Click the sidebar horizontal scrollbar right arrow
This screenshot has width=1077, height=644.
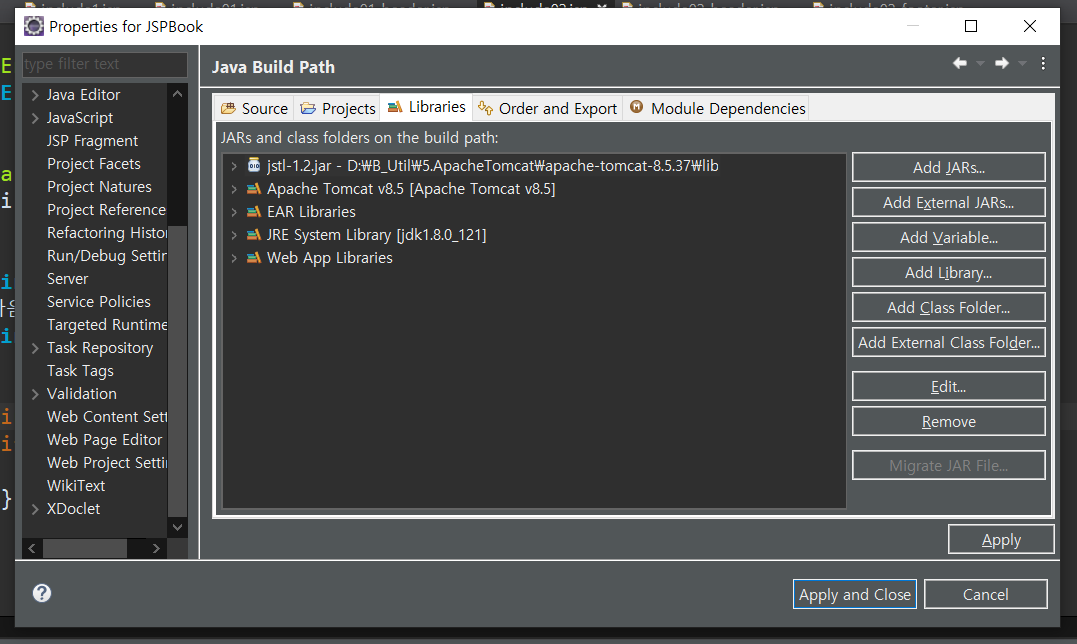158,548
